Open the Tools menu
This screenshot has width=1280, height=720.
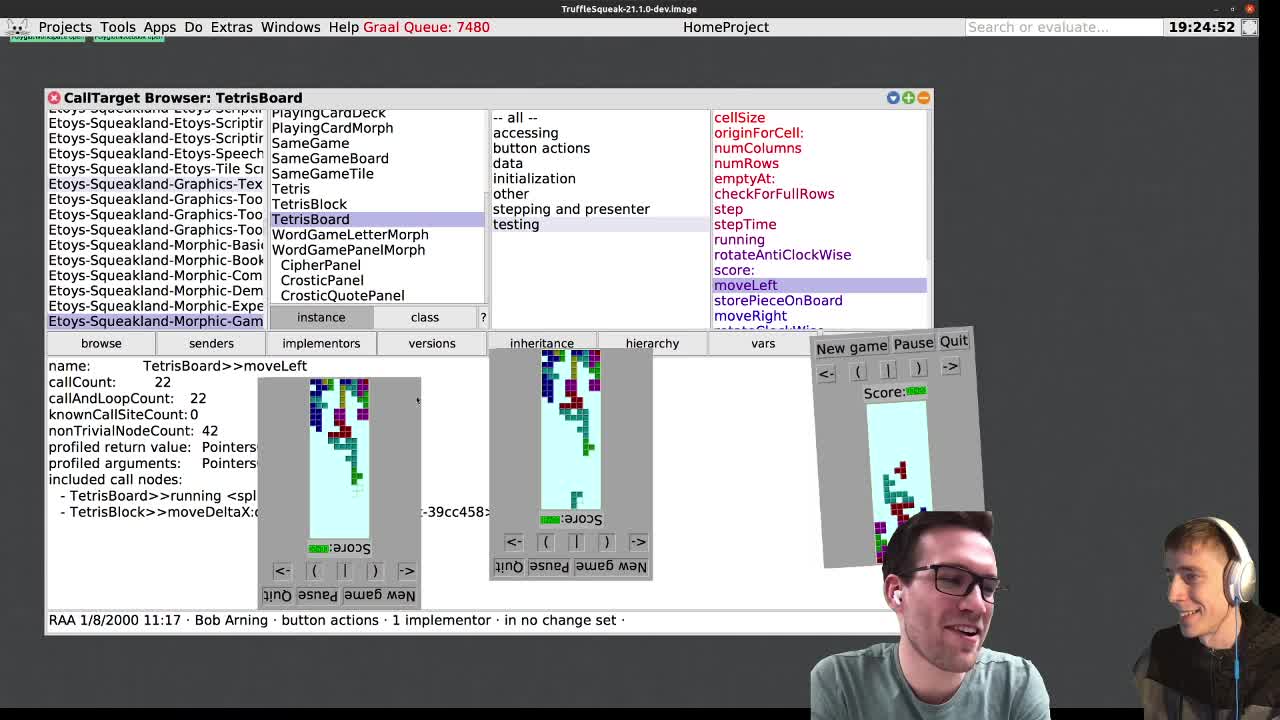[117, 27]
